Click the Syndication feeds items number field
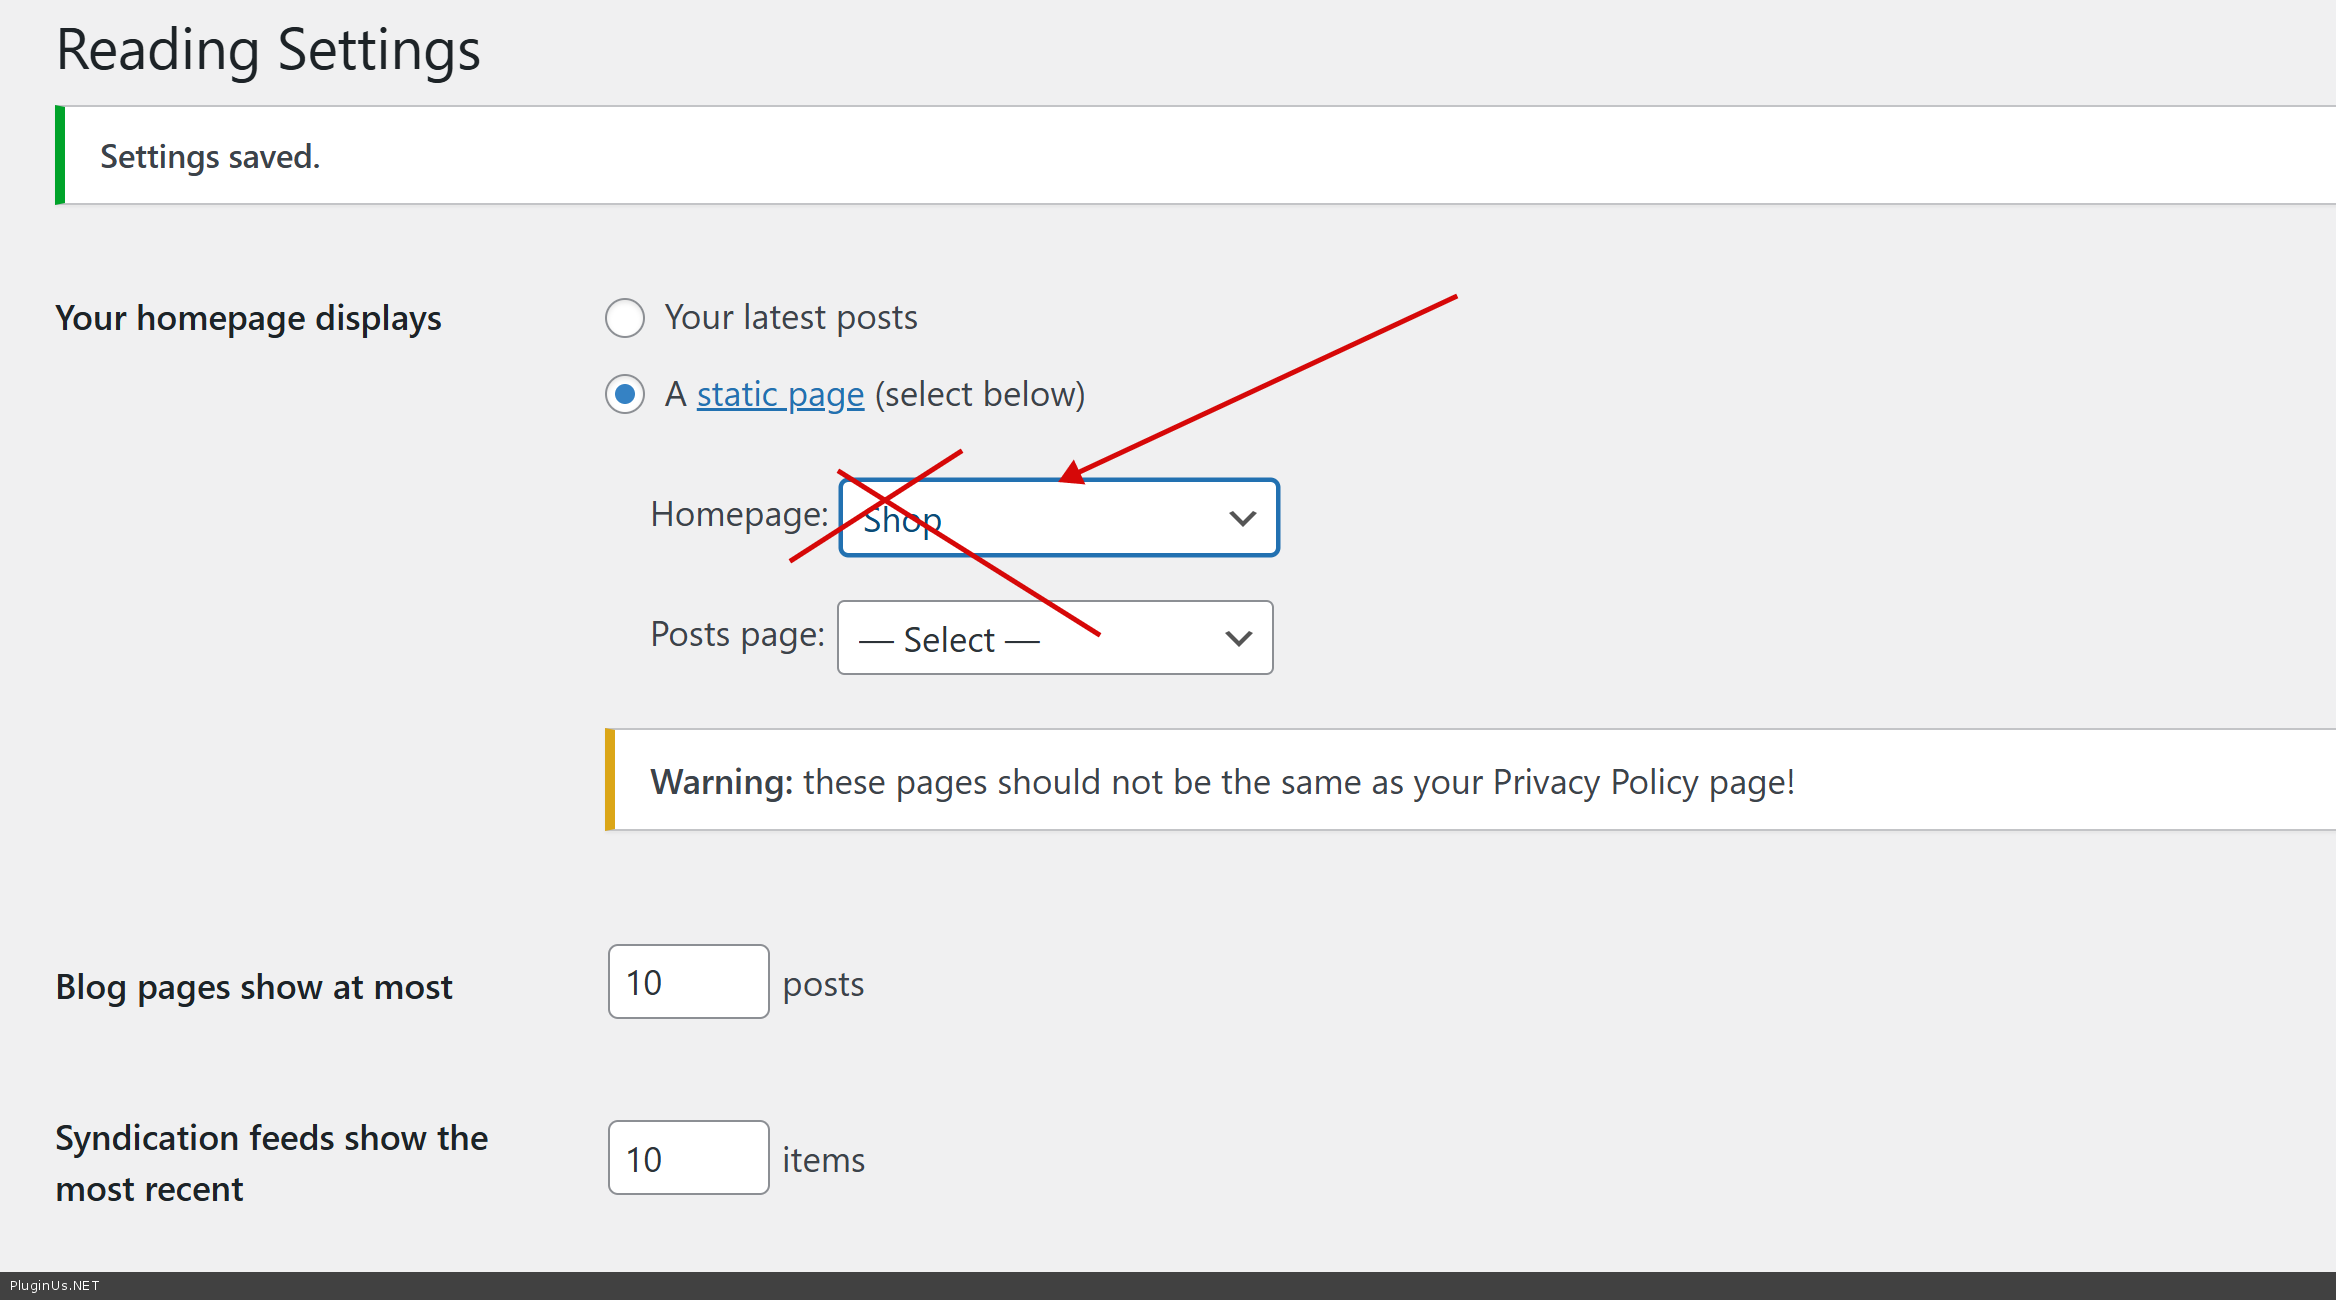2336x1300 pixels. pyautogui.click(x=688, y=1158)
